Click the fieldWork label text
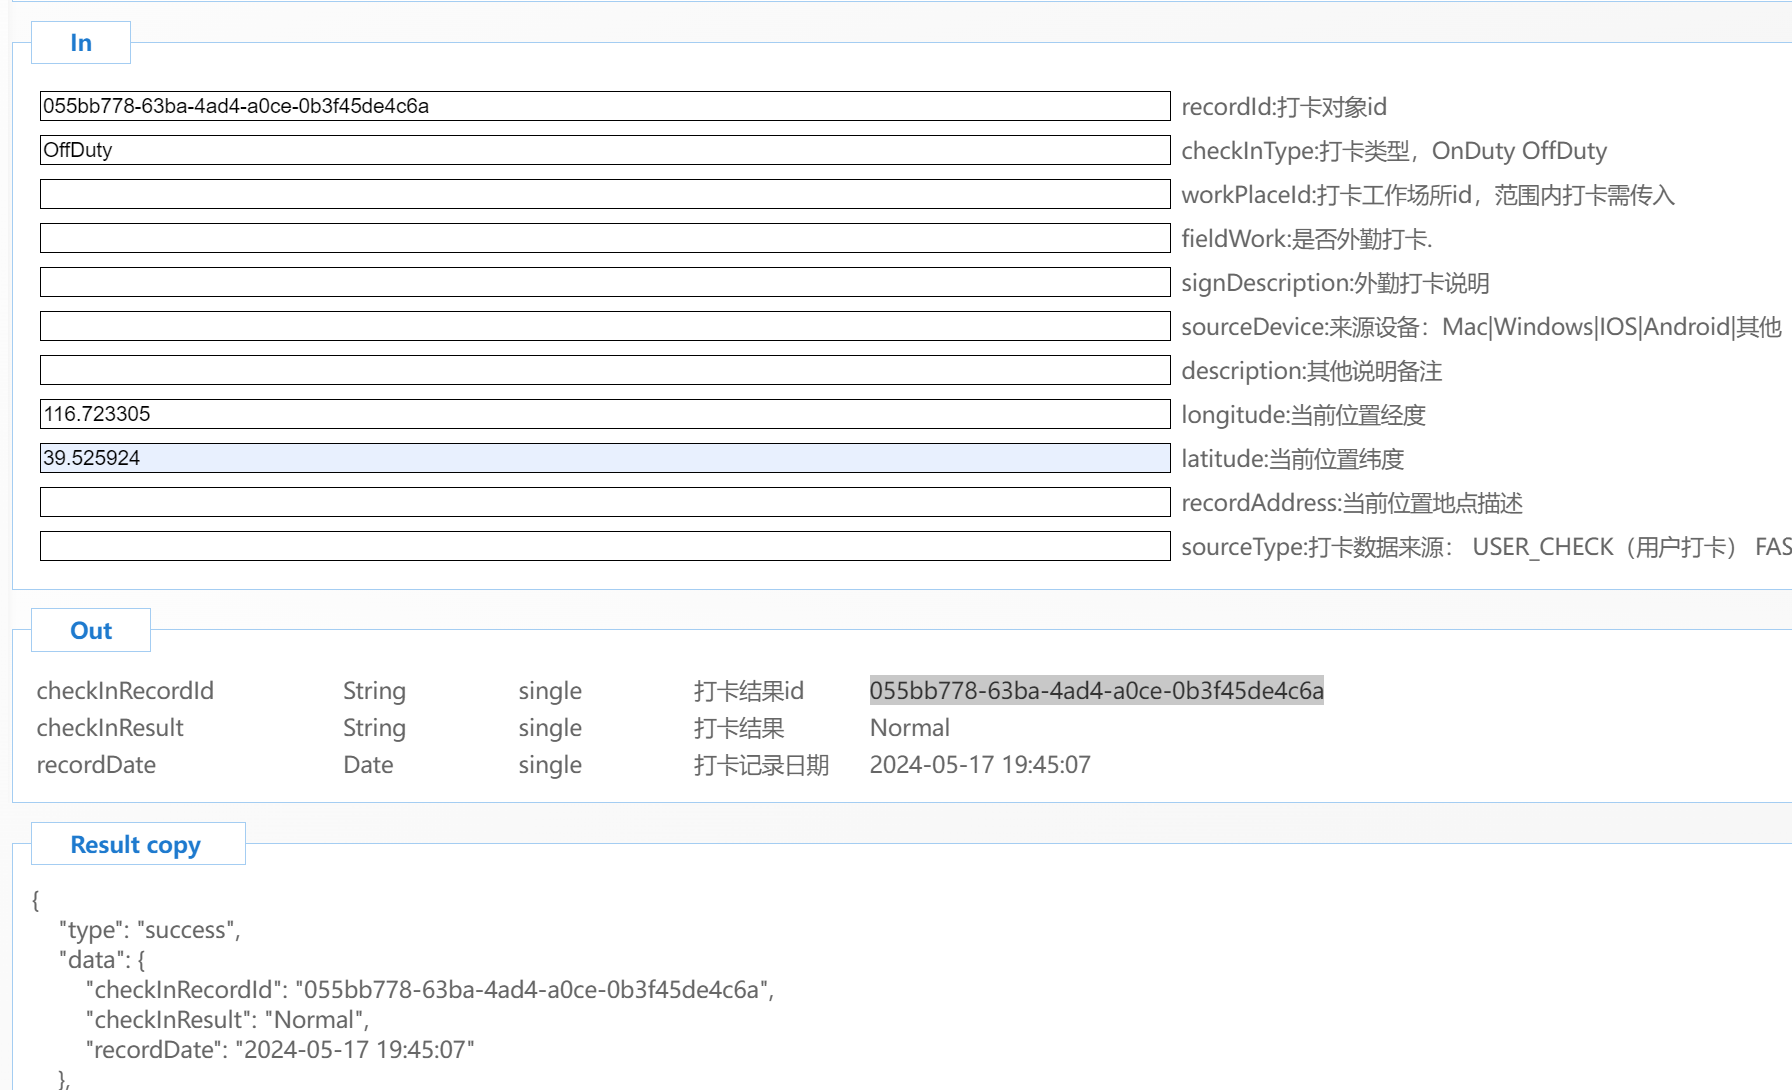The height and width of the screenshot is (1090, 1792). click(x=1307, y=239)
